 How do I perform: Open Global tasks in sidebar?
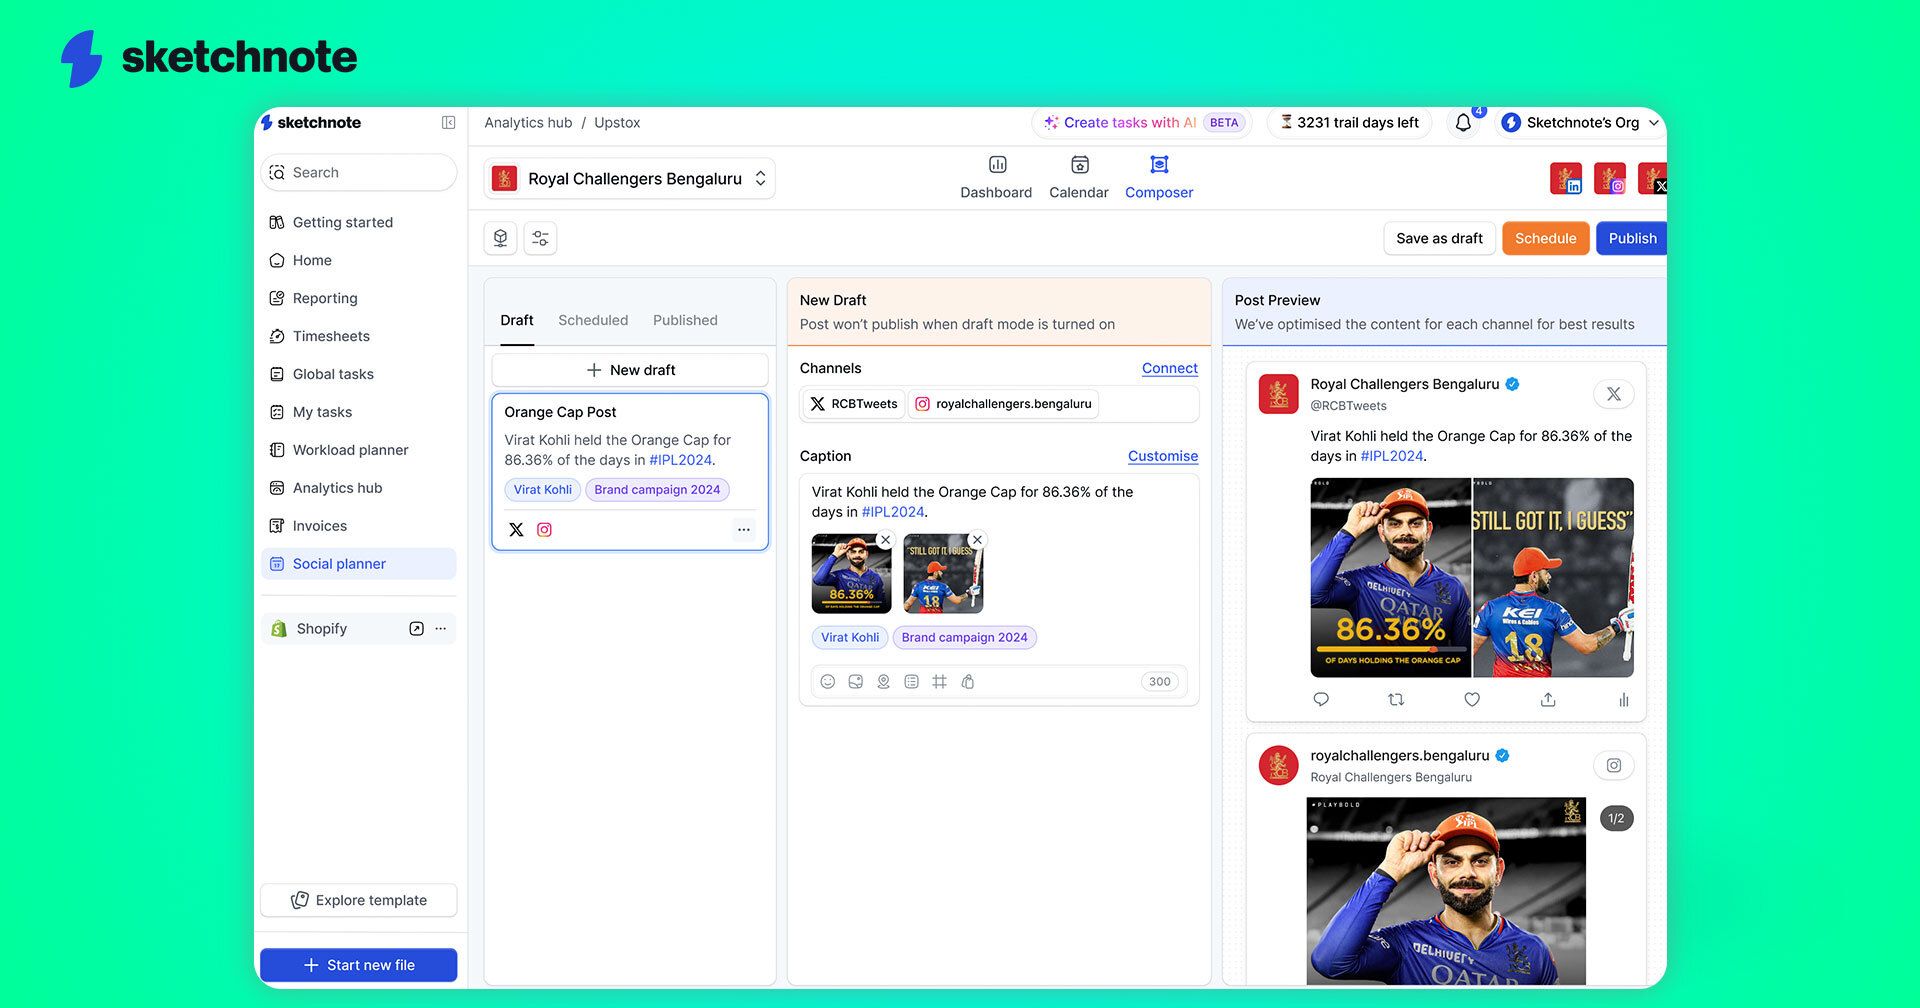[x=359, y=374]
